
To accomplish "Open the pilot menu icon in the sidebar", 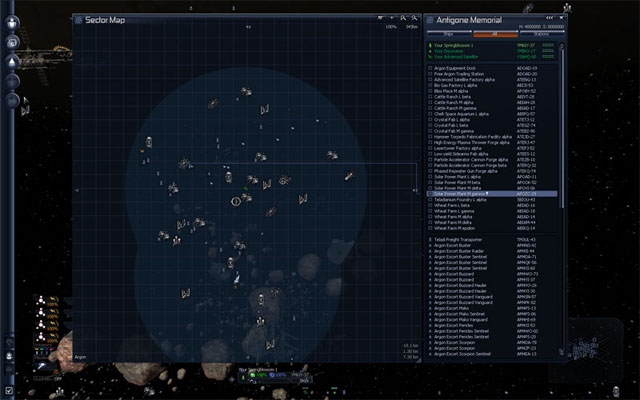I will pos(12,22).
